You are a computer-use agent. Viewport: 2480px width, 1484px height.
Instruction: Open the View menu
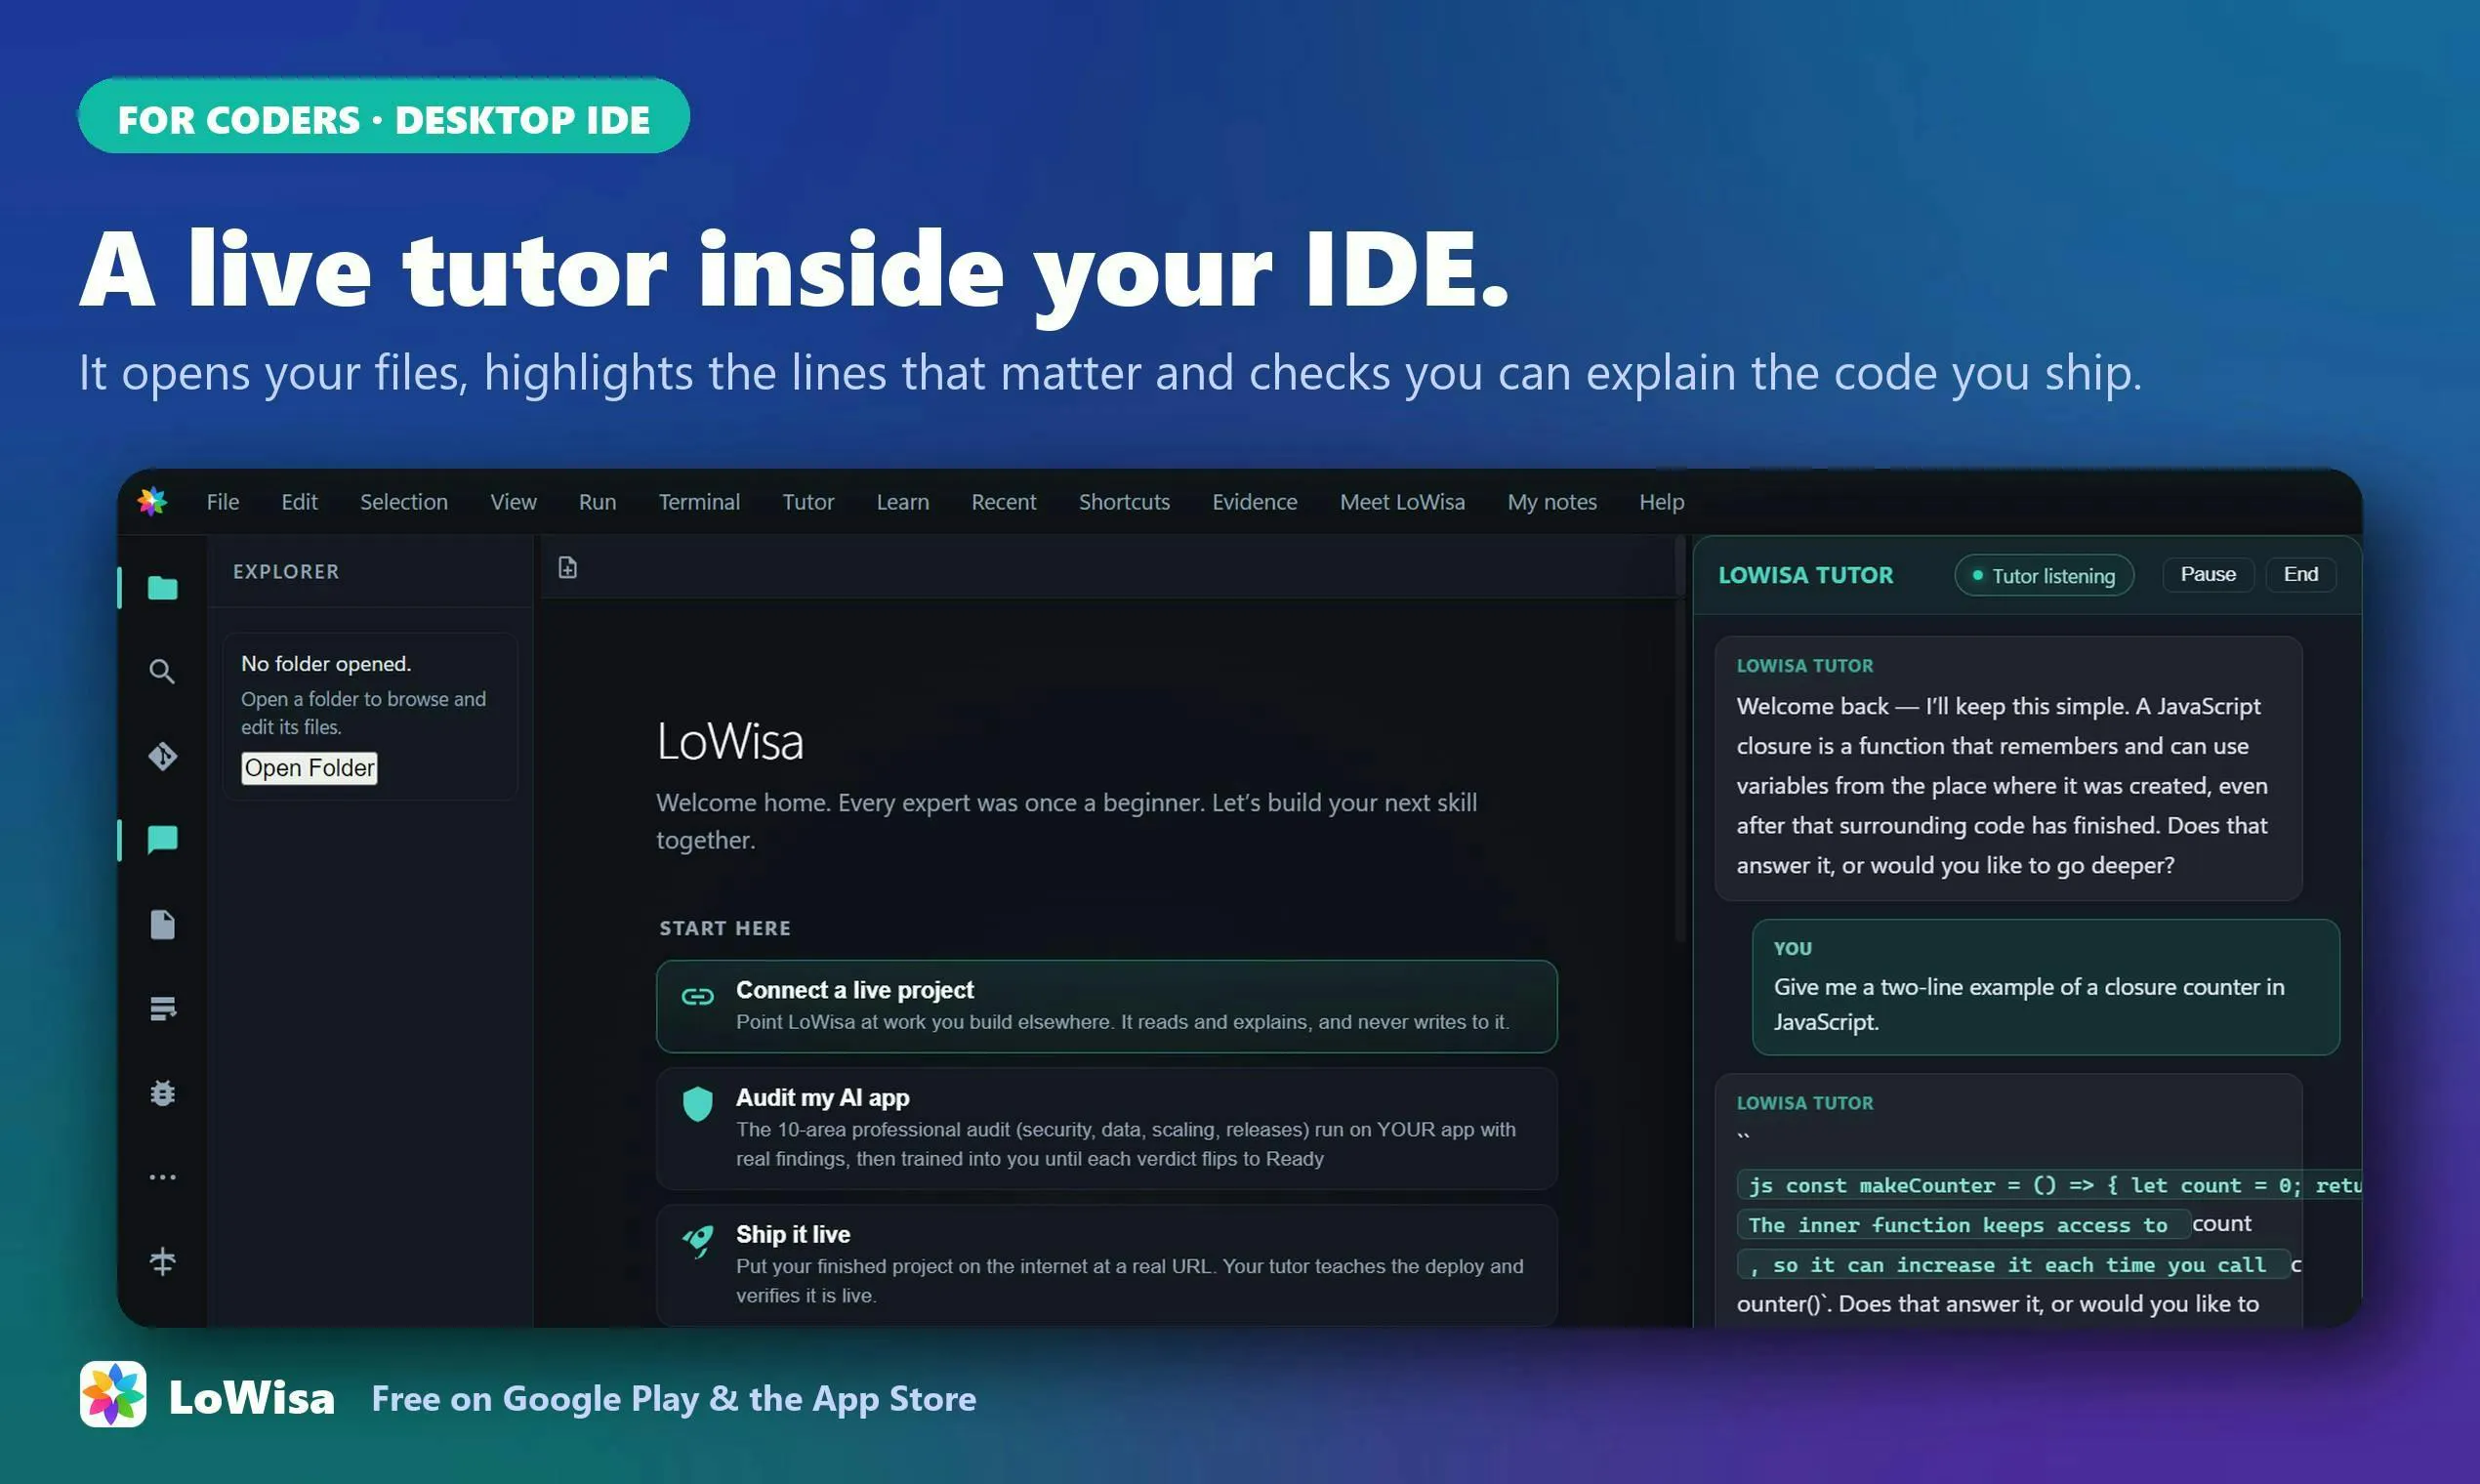(513, 502)
